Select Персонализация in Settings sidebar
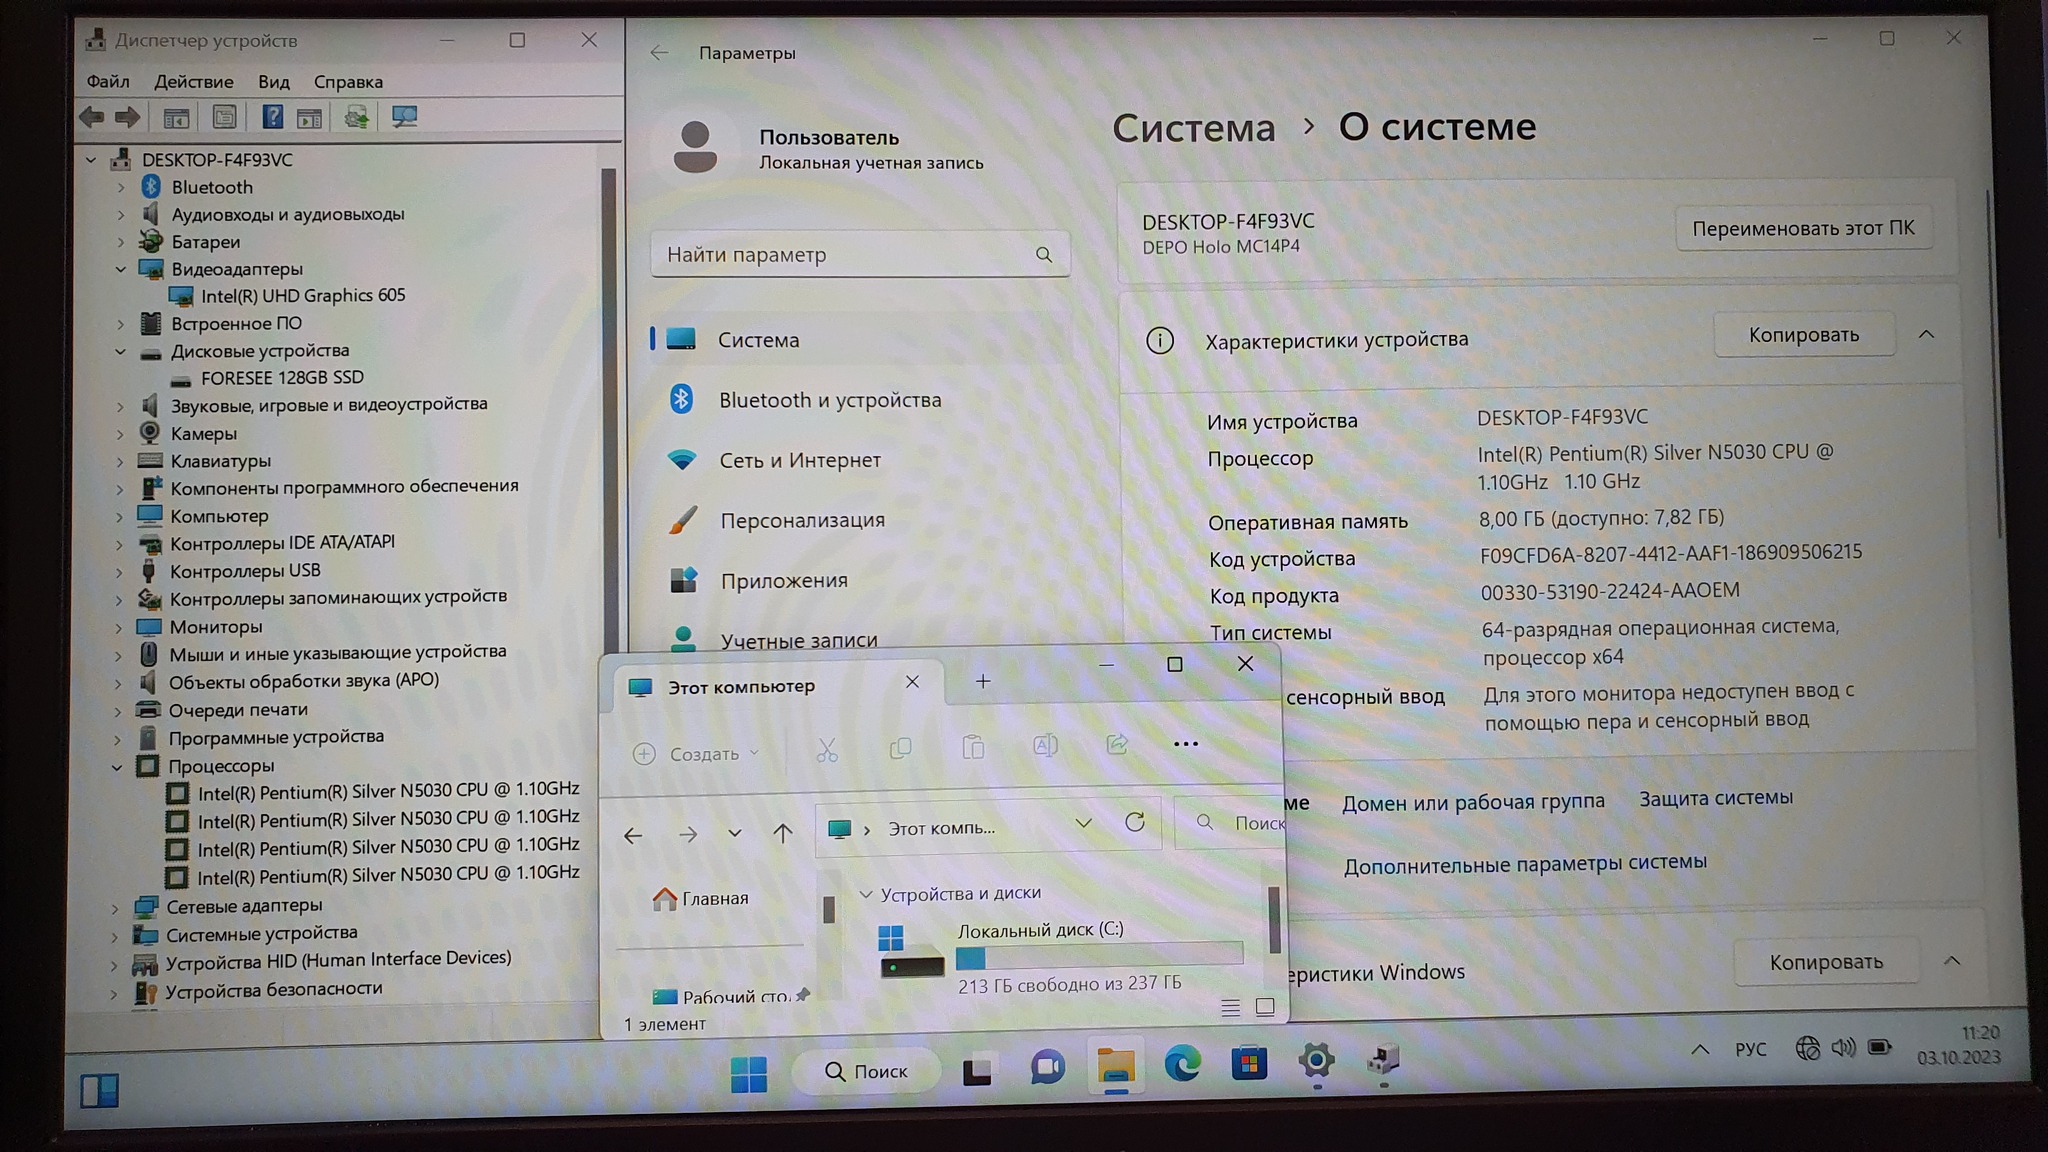Viewport: 2048px width, 1152px height. point(802,521)
